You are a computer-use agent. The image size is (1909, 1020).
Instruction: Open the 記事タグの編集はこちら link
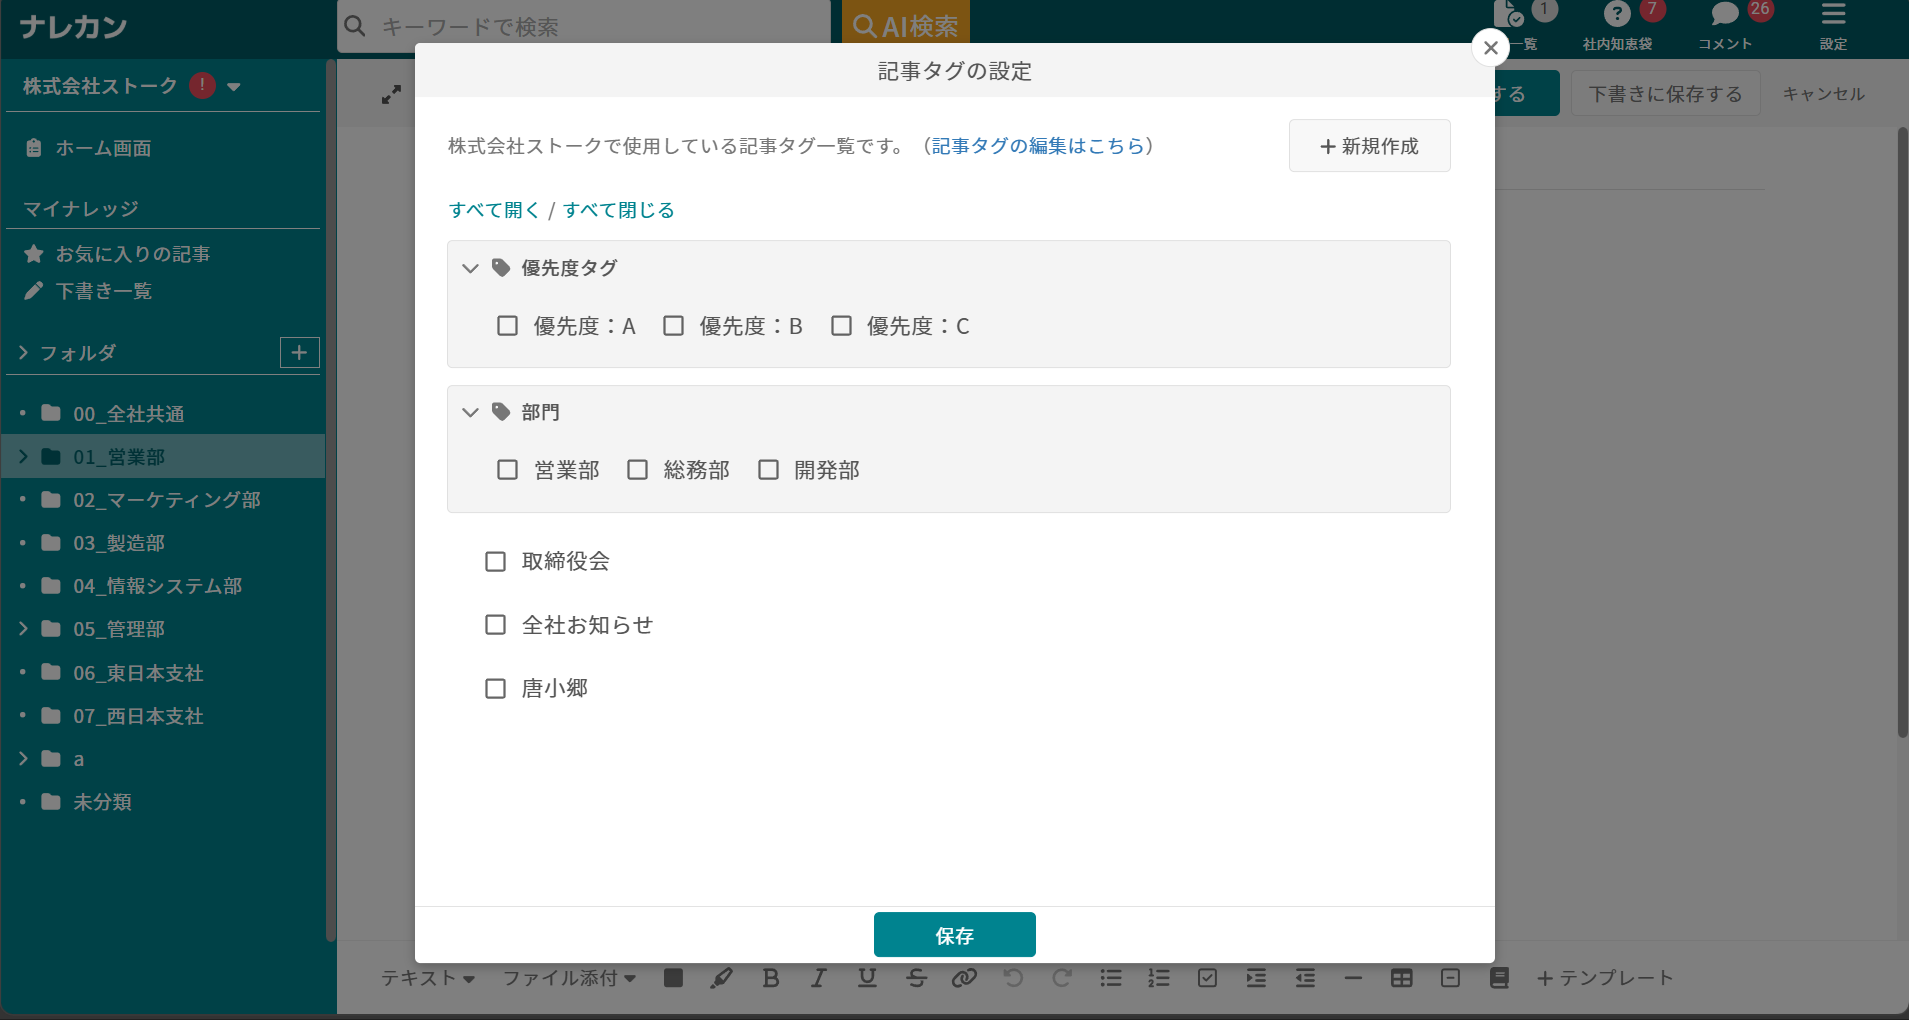coord(1038,146)
